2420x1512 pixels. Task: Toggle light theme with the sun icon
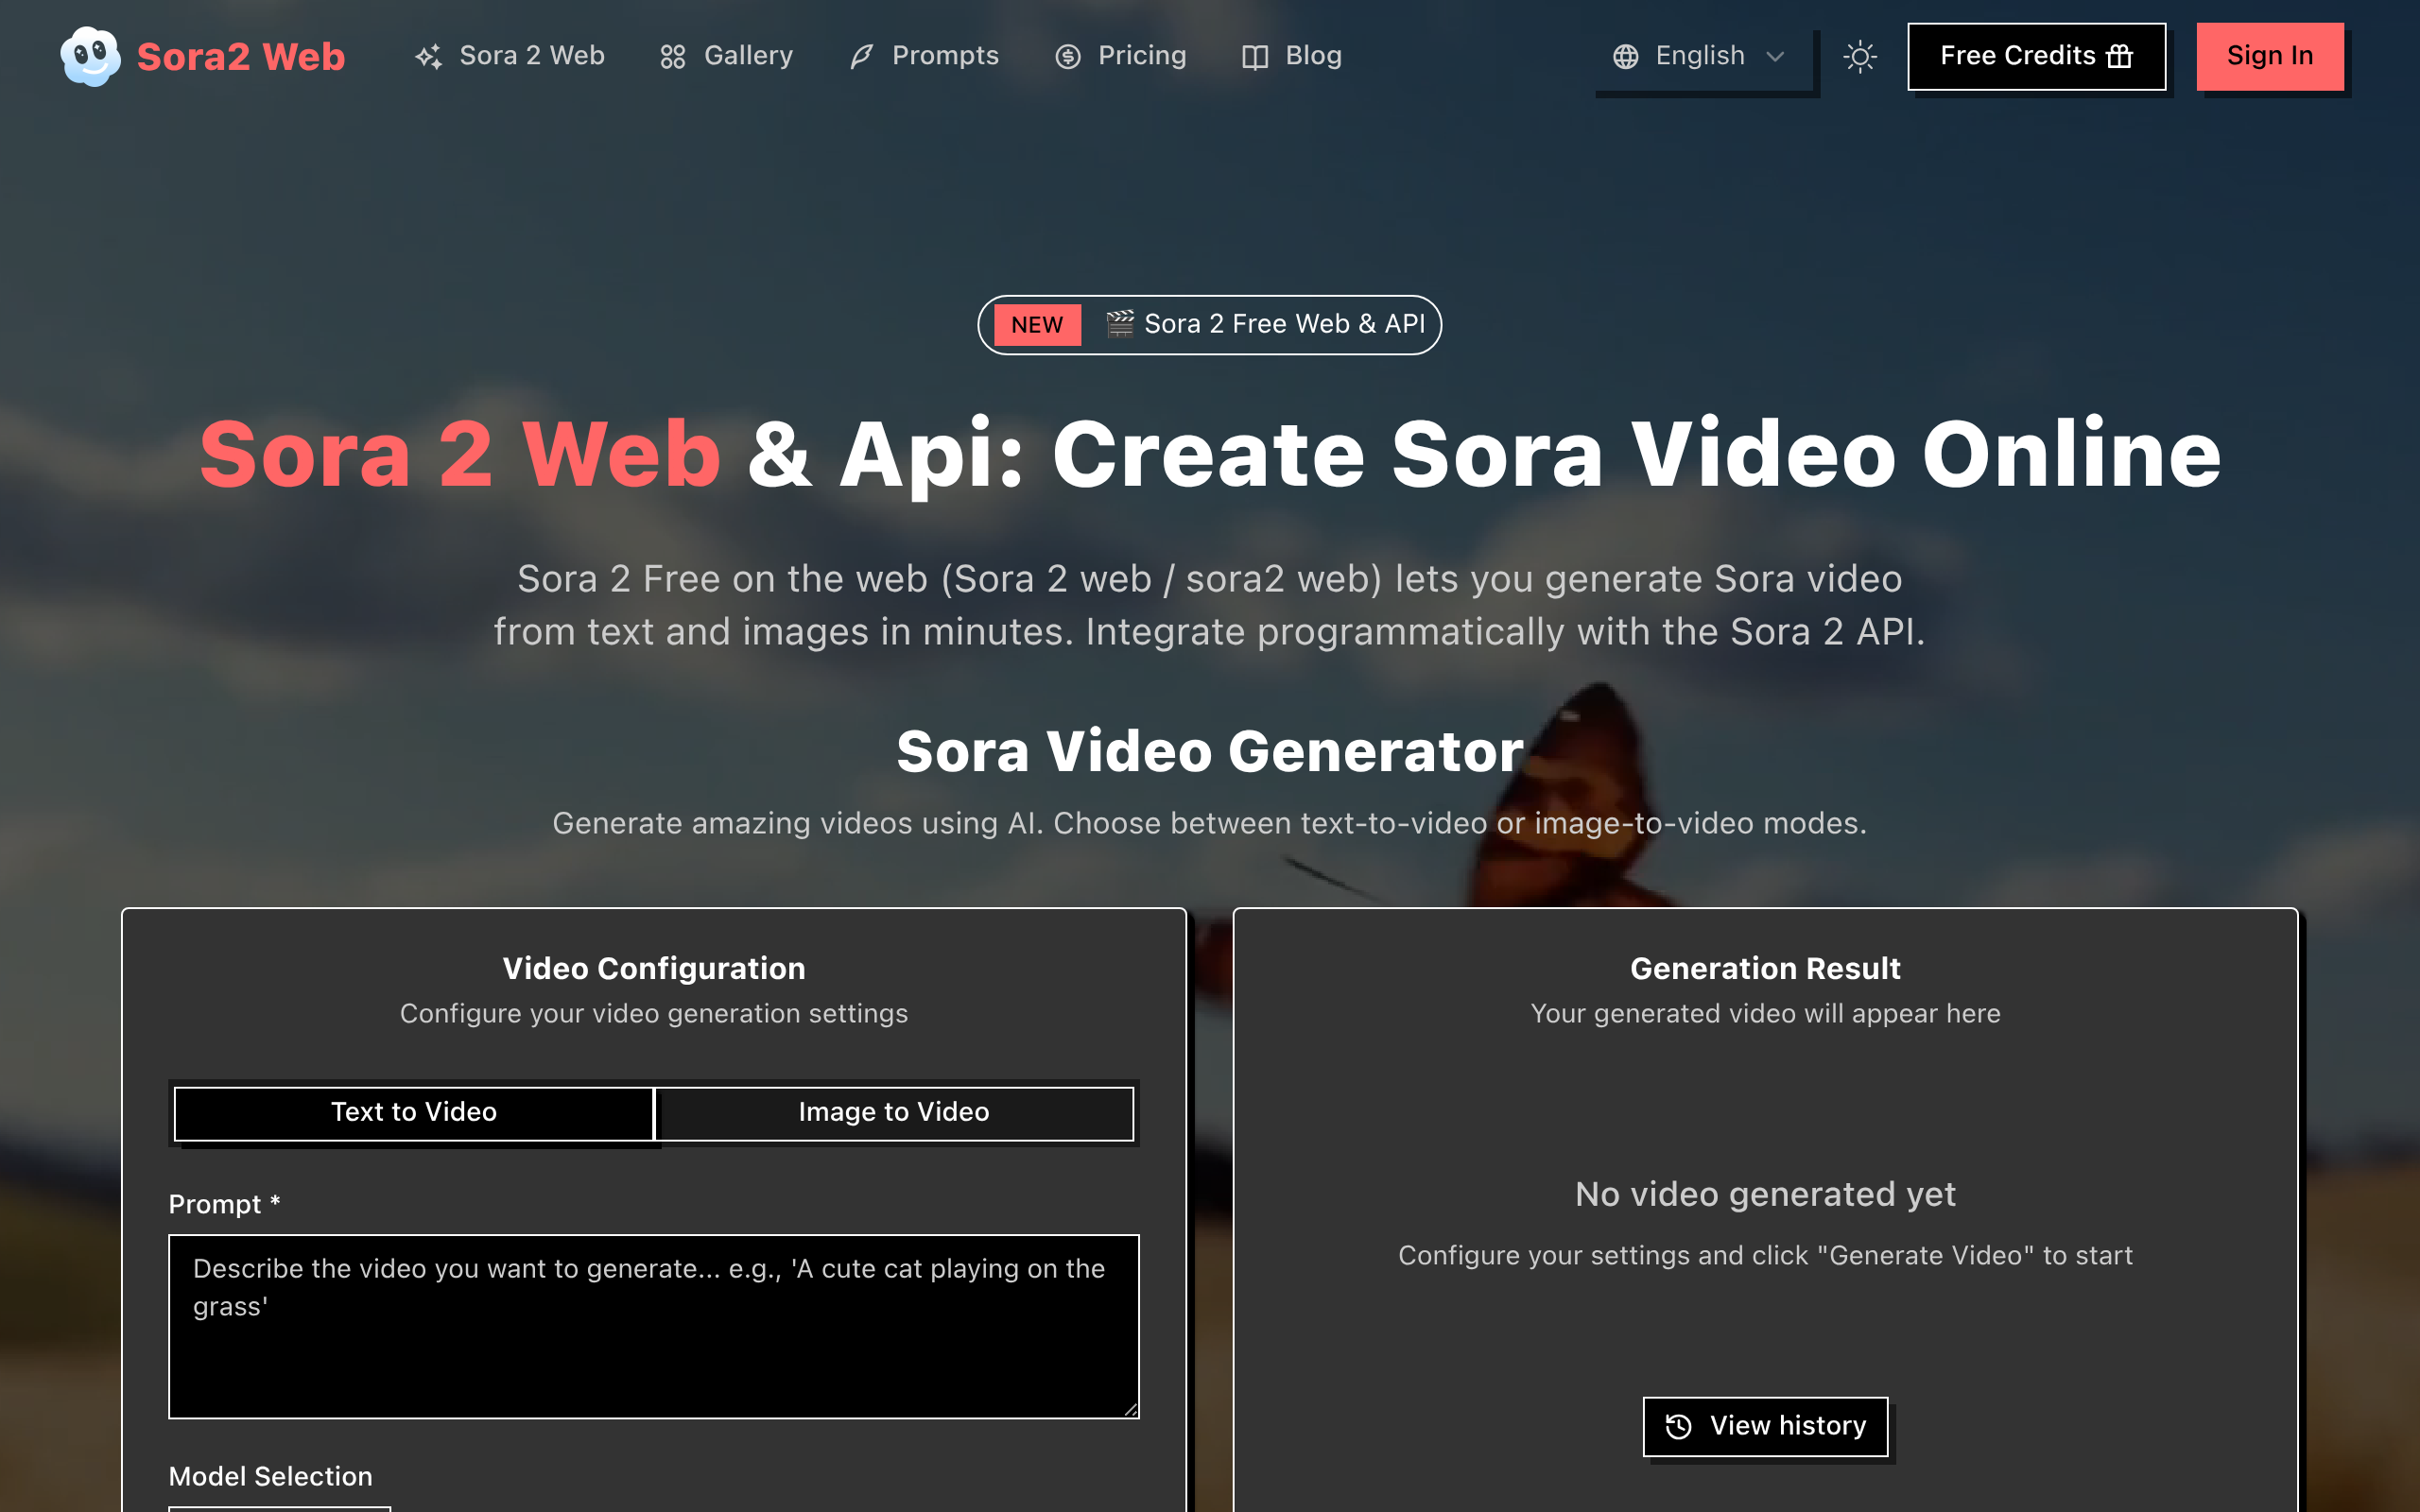coord(1860,57)
